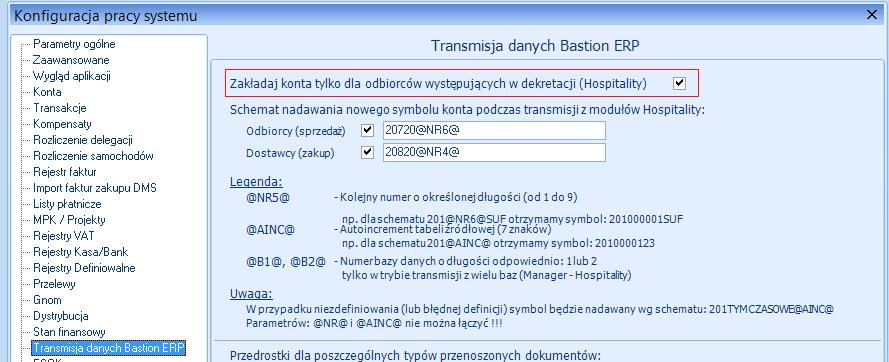Viewport: 889px width, 362px height.
Task: Click the Schemat nadawania nowego symbolu text
Action: pyautogui.click(x=467, y=110)
